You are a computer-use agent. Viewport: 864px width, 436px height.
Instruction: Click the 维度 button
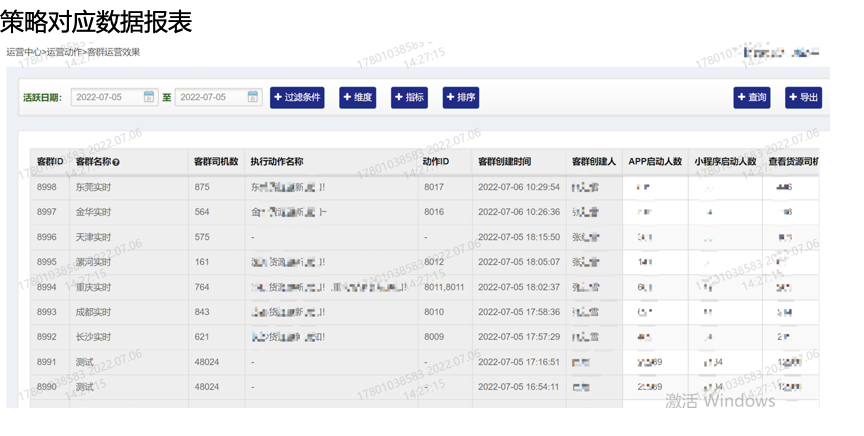click(358, 98)
